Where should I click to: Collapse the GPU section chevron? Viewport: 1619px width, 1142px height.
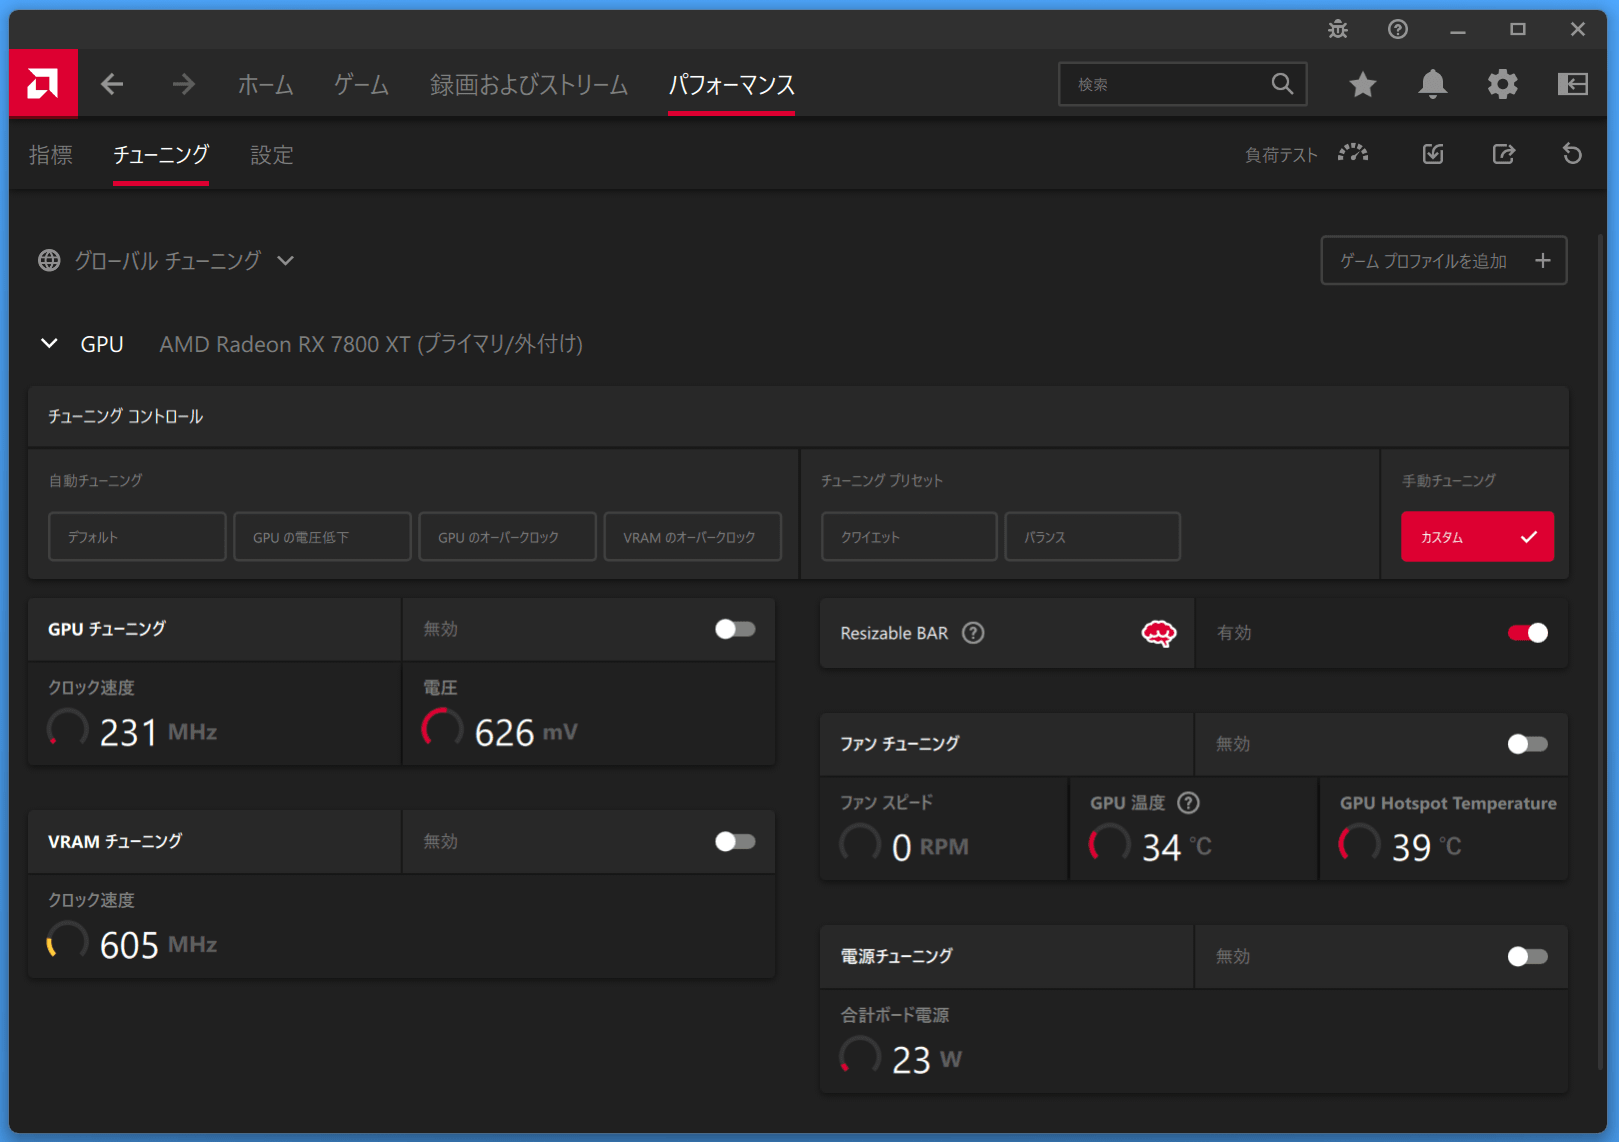49,344
